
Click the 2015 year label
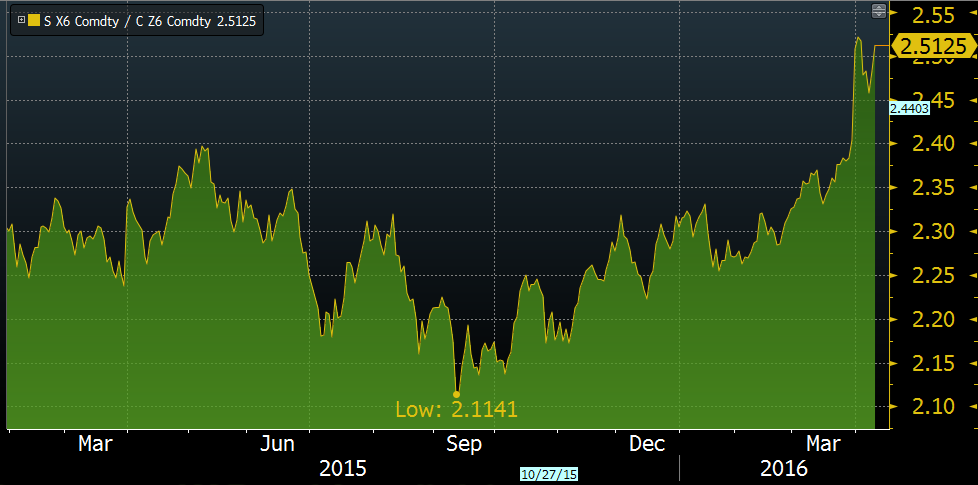click(x=342, y=467)
